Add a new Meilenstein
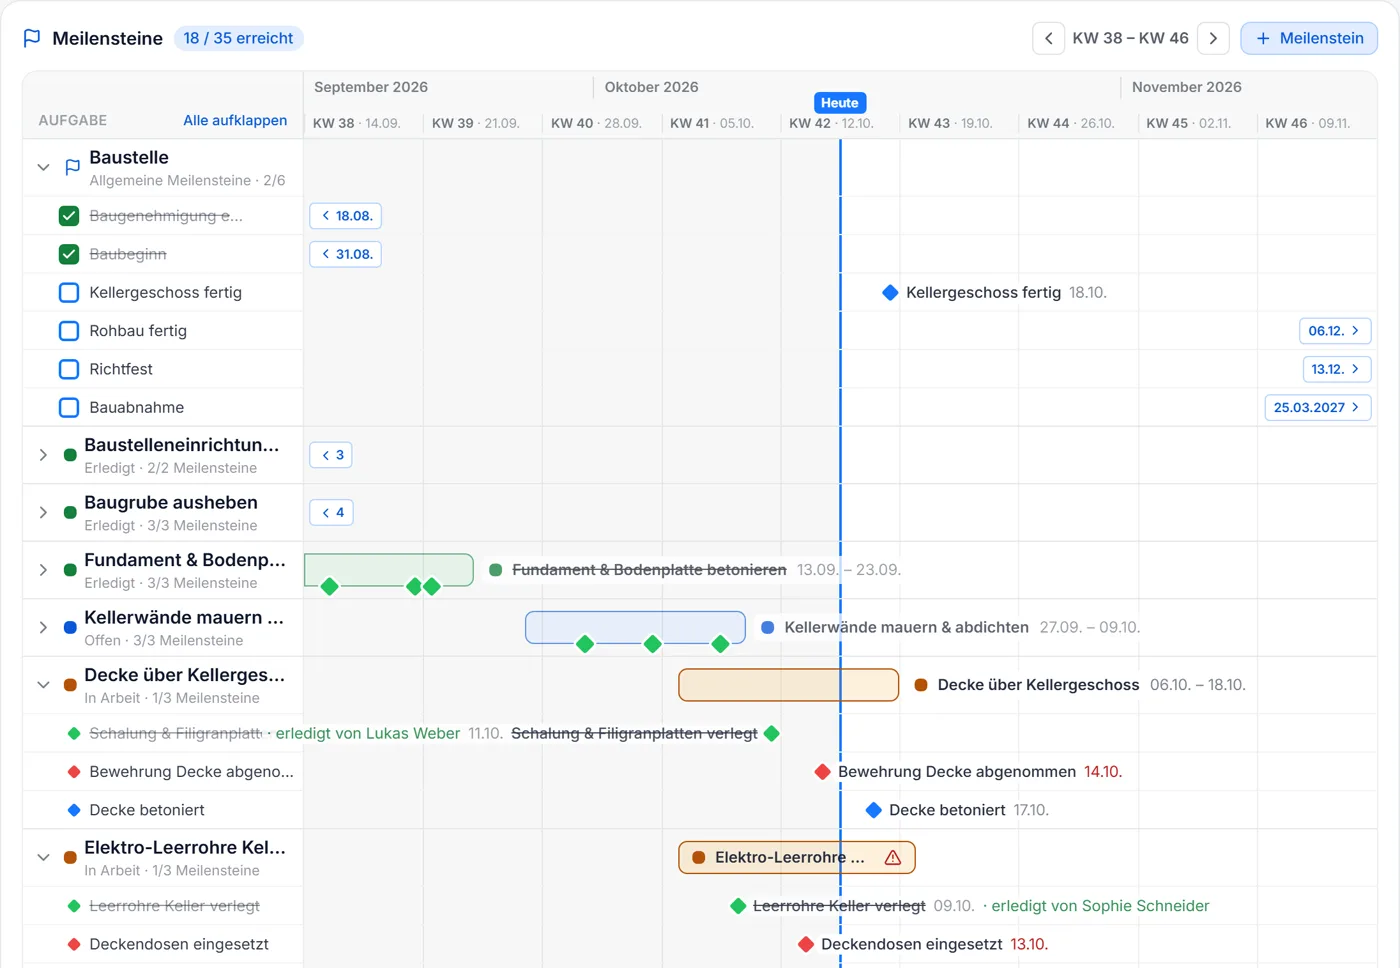The height and width of the screenshot is (968, 1400). point(1309,38)
